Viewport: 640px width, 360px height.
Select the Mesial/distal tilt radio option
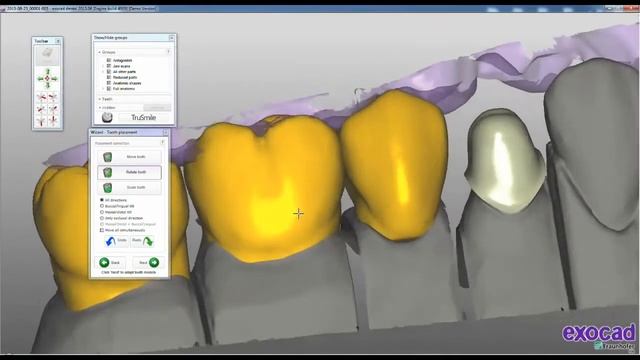(102, 212)
